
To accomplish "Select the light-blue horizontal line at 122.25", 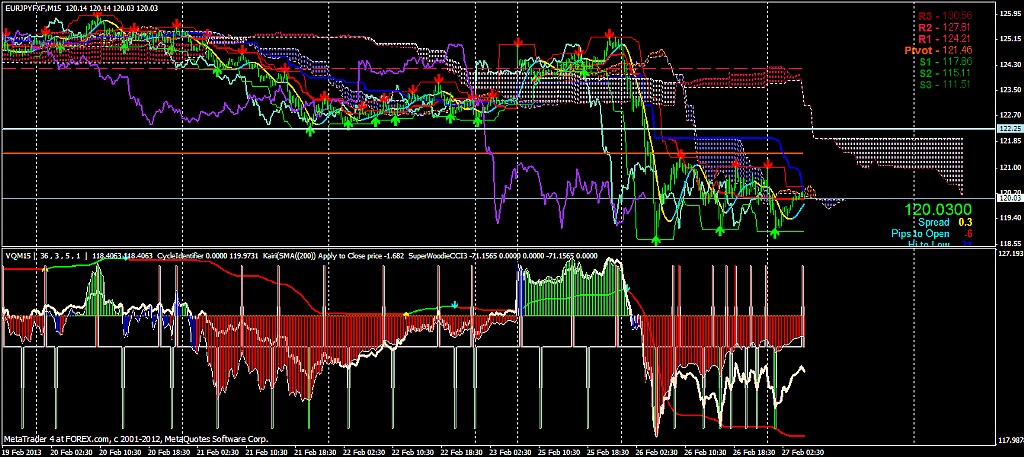I will (x=499, y=129).
